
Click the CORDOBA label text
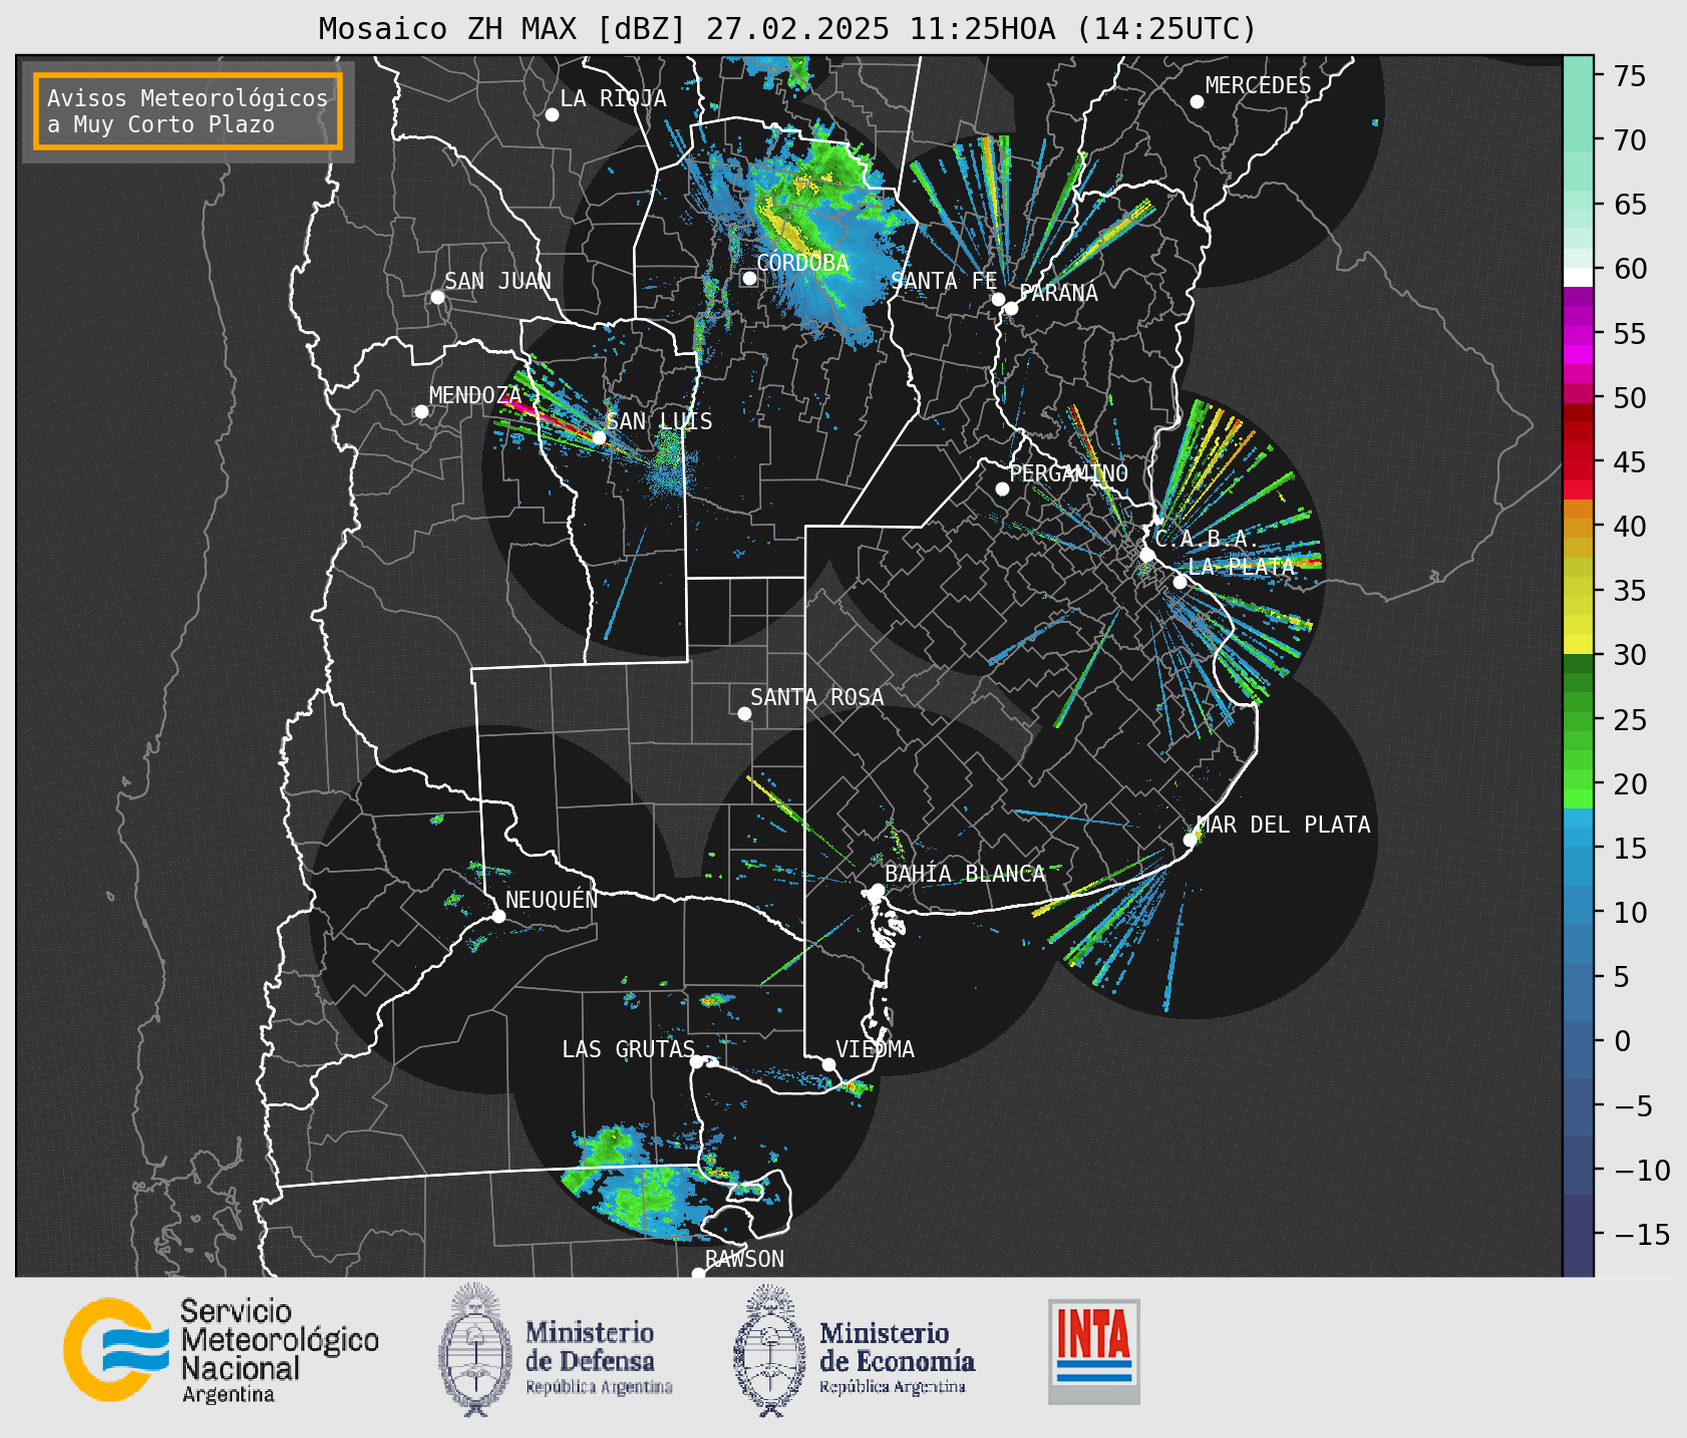click(x=802, y=263)
